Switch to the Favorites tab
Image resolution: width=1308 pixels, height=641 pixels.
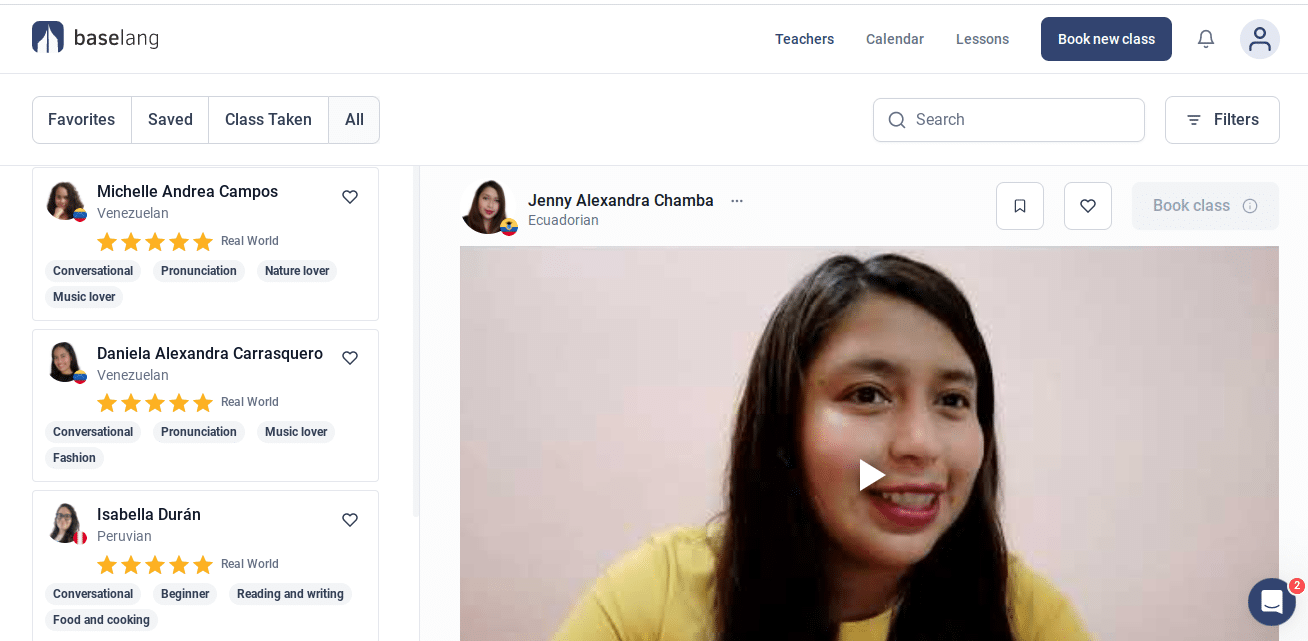click(82, 120)
